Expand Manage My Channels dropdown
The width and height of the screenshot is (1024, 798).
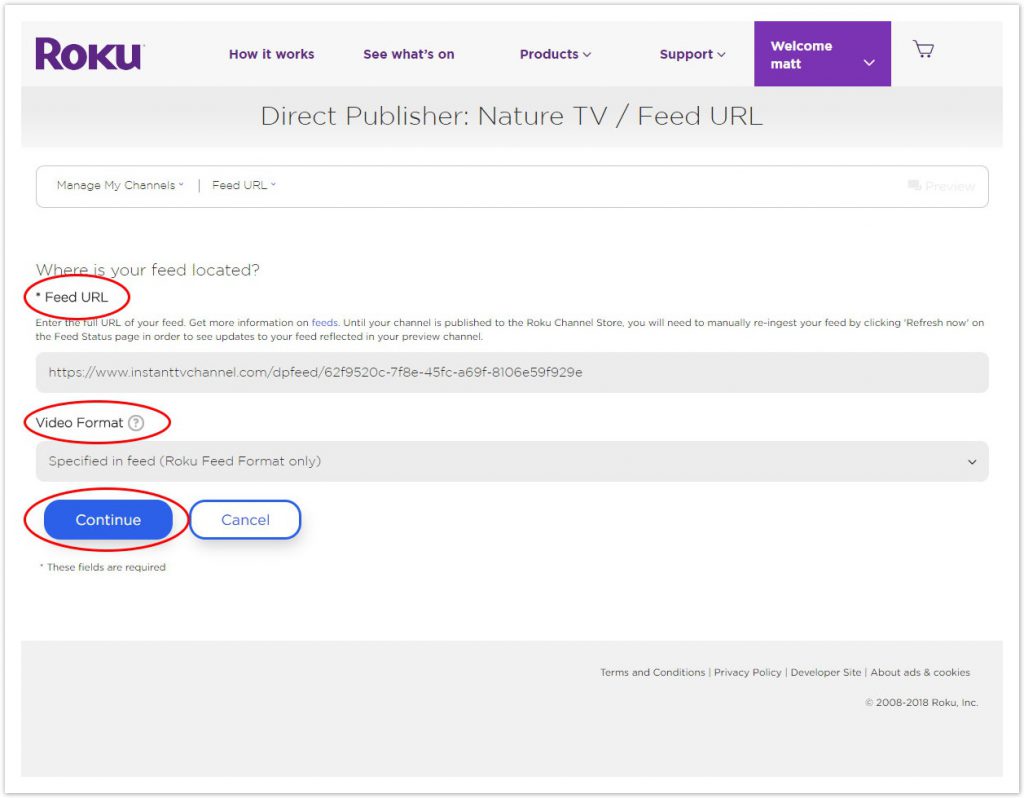click(x=120, y=185)
